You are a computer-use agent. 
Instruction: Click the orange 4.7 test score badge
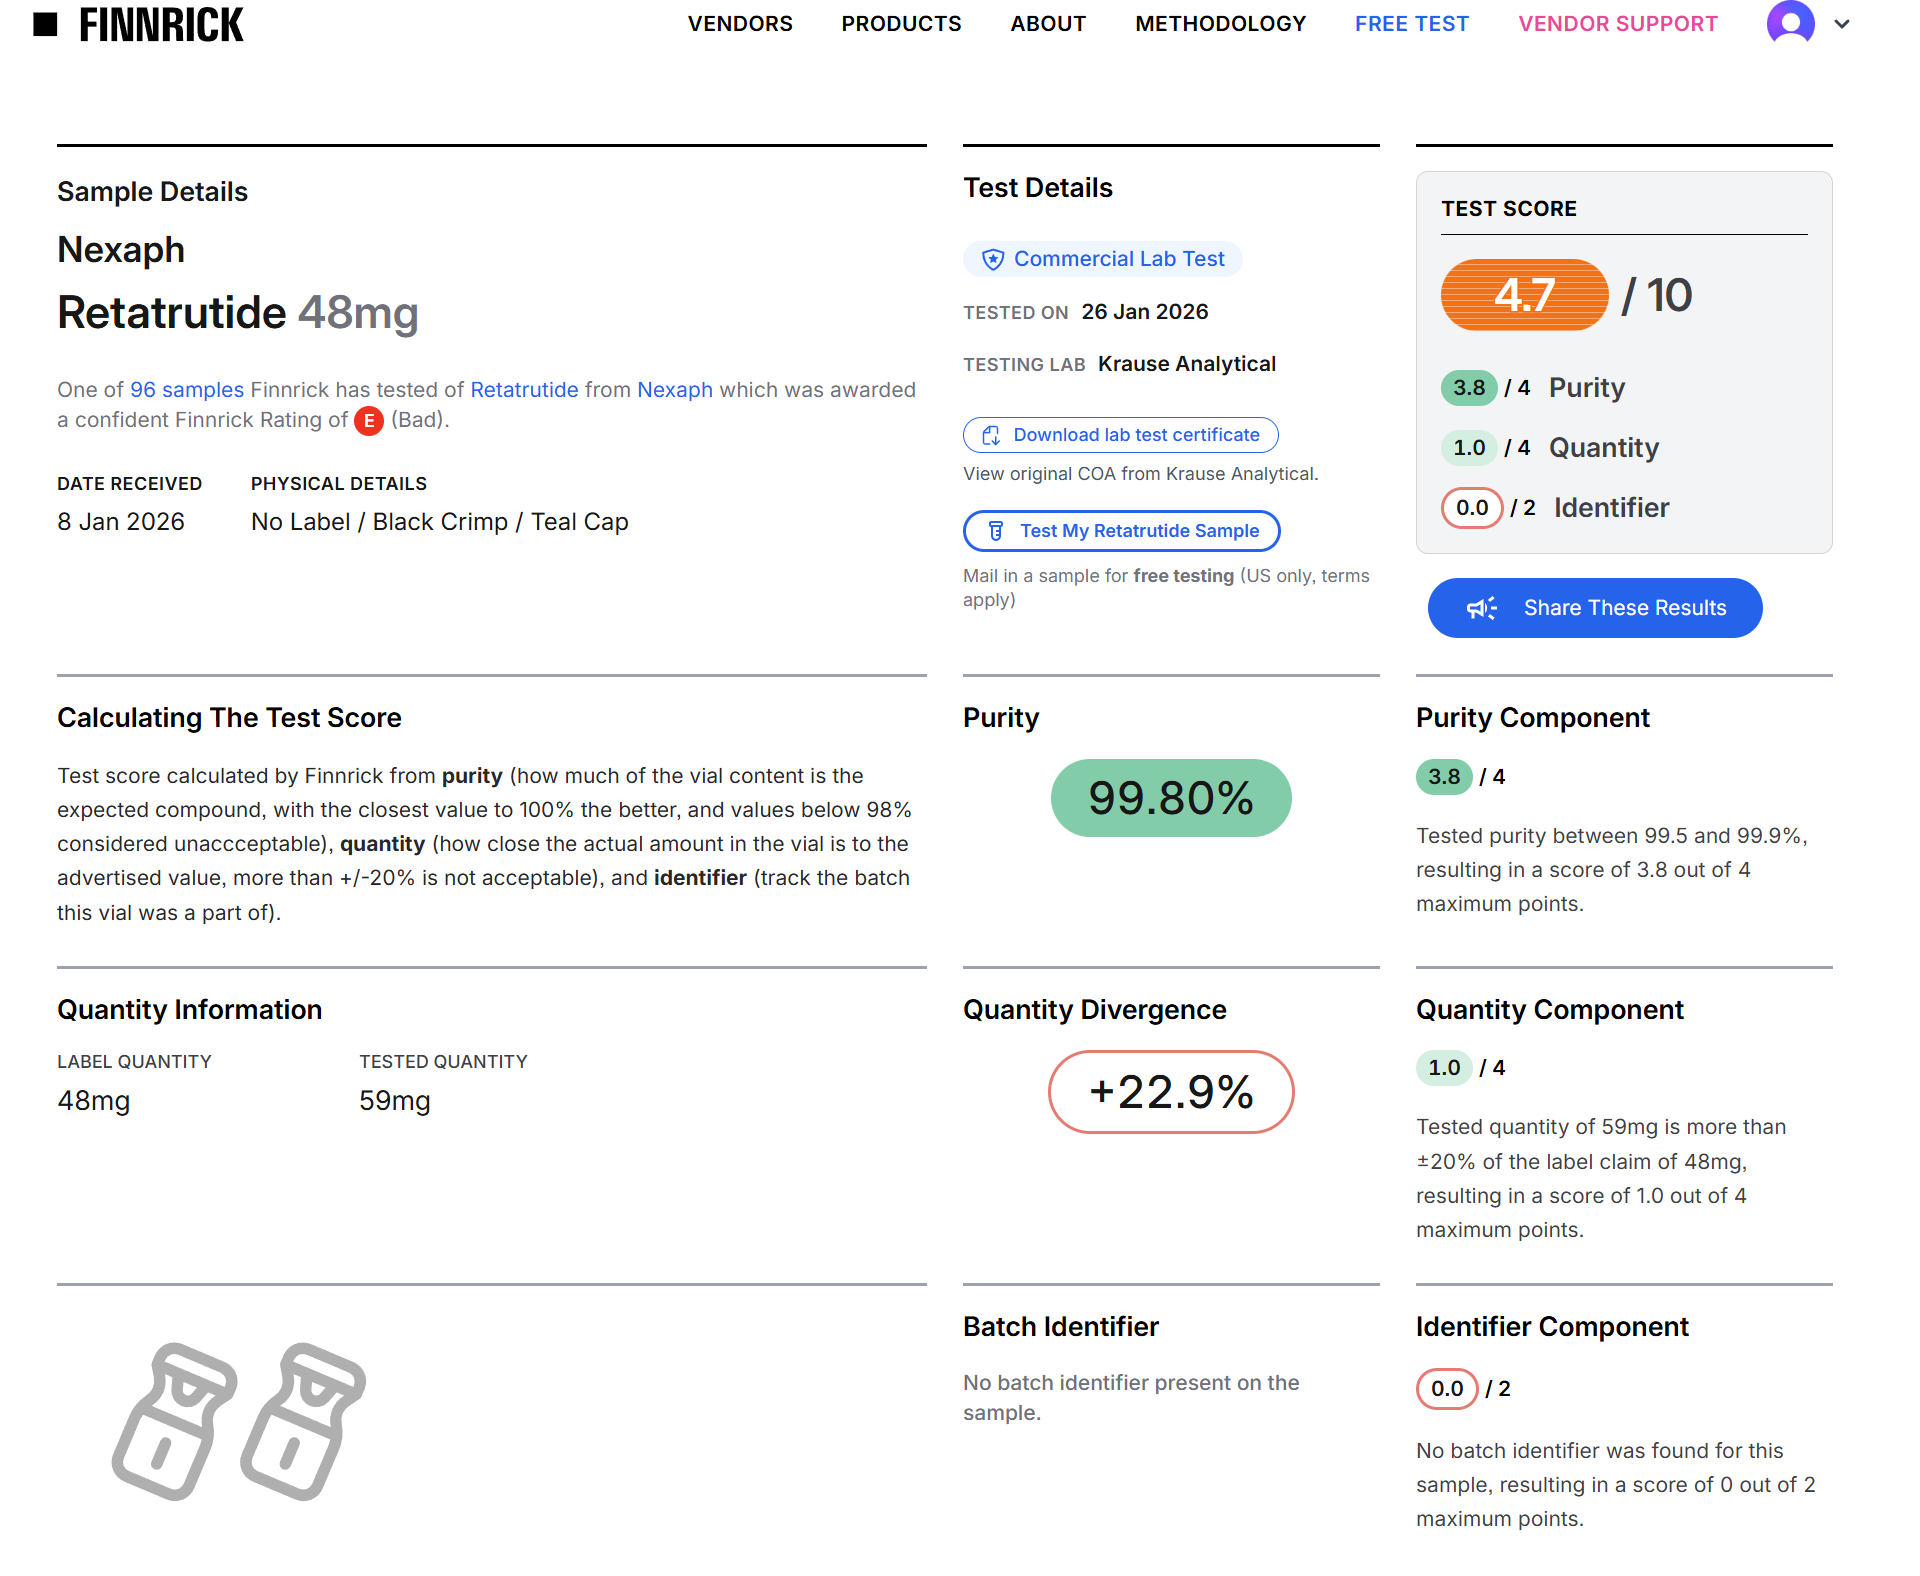[x=1524, y=295]
